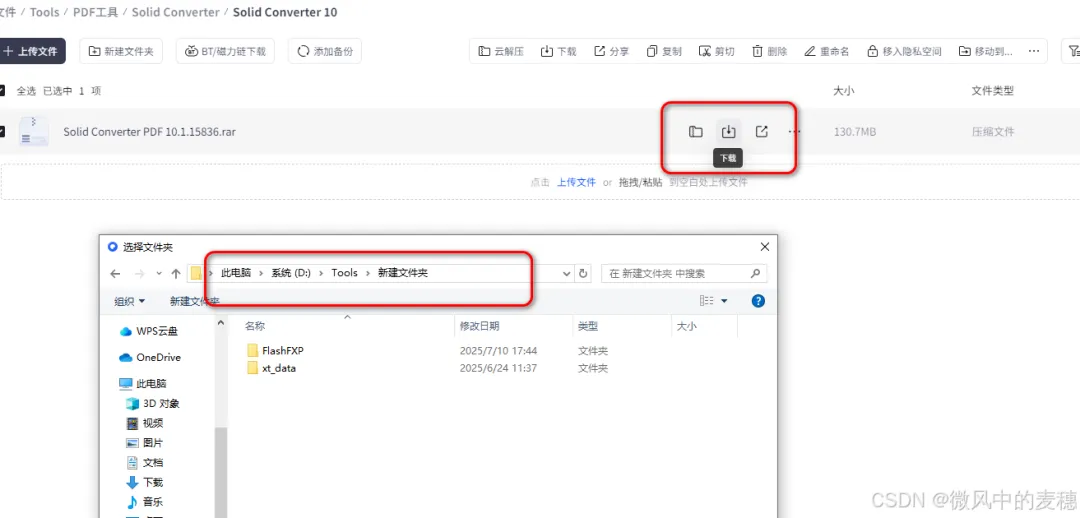Select 音乐 in the navigation pane
The width and height of the screenshot is (1080, 518).
(145, 501)
